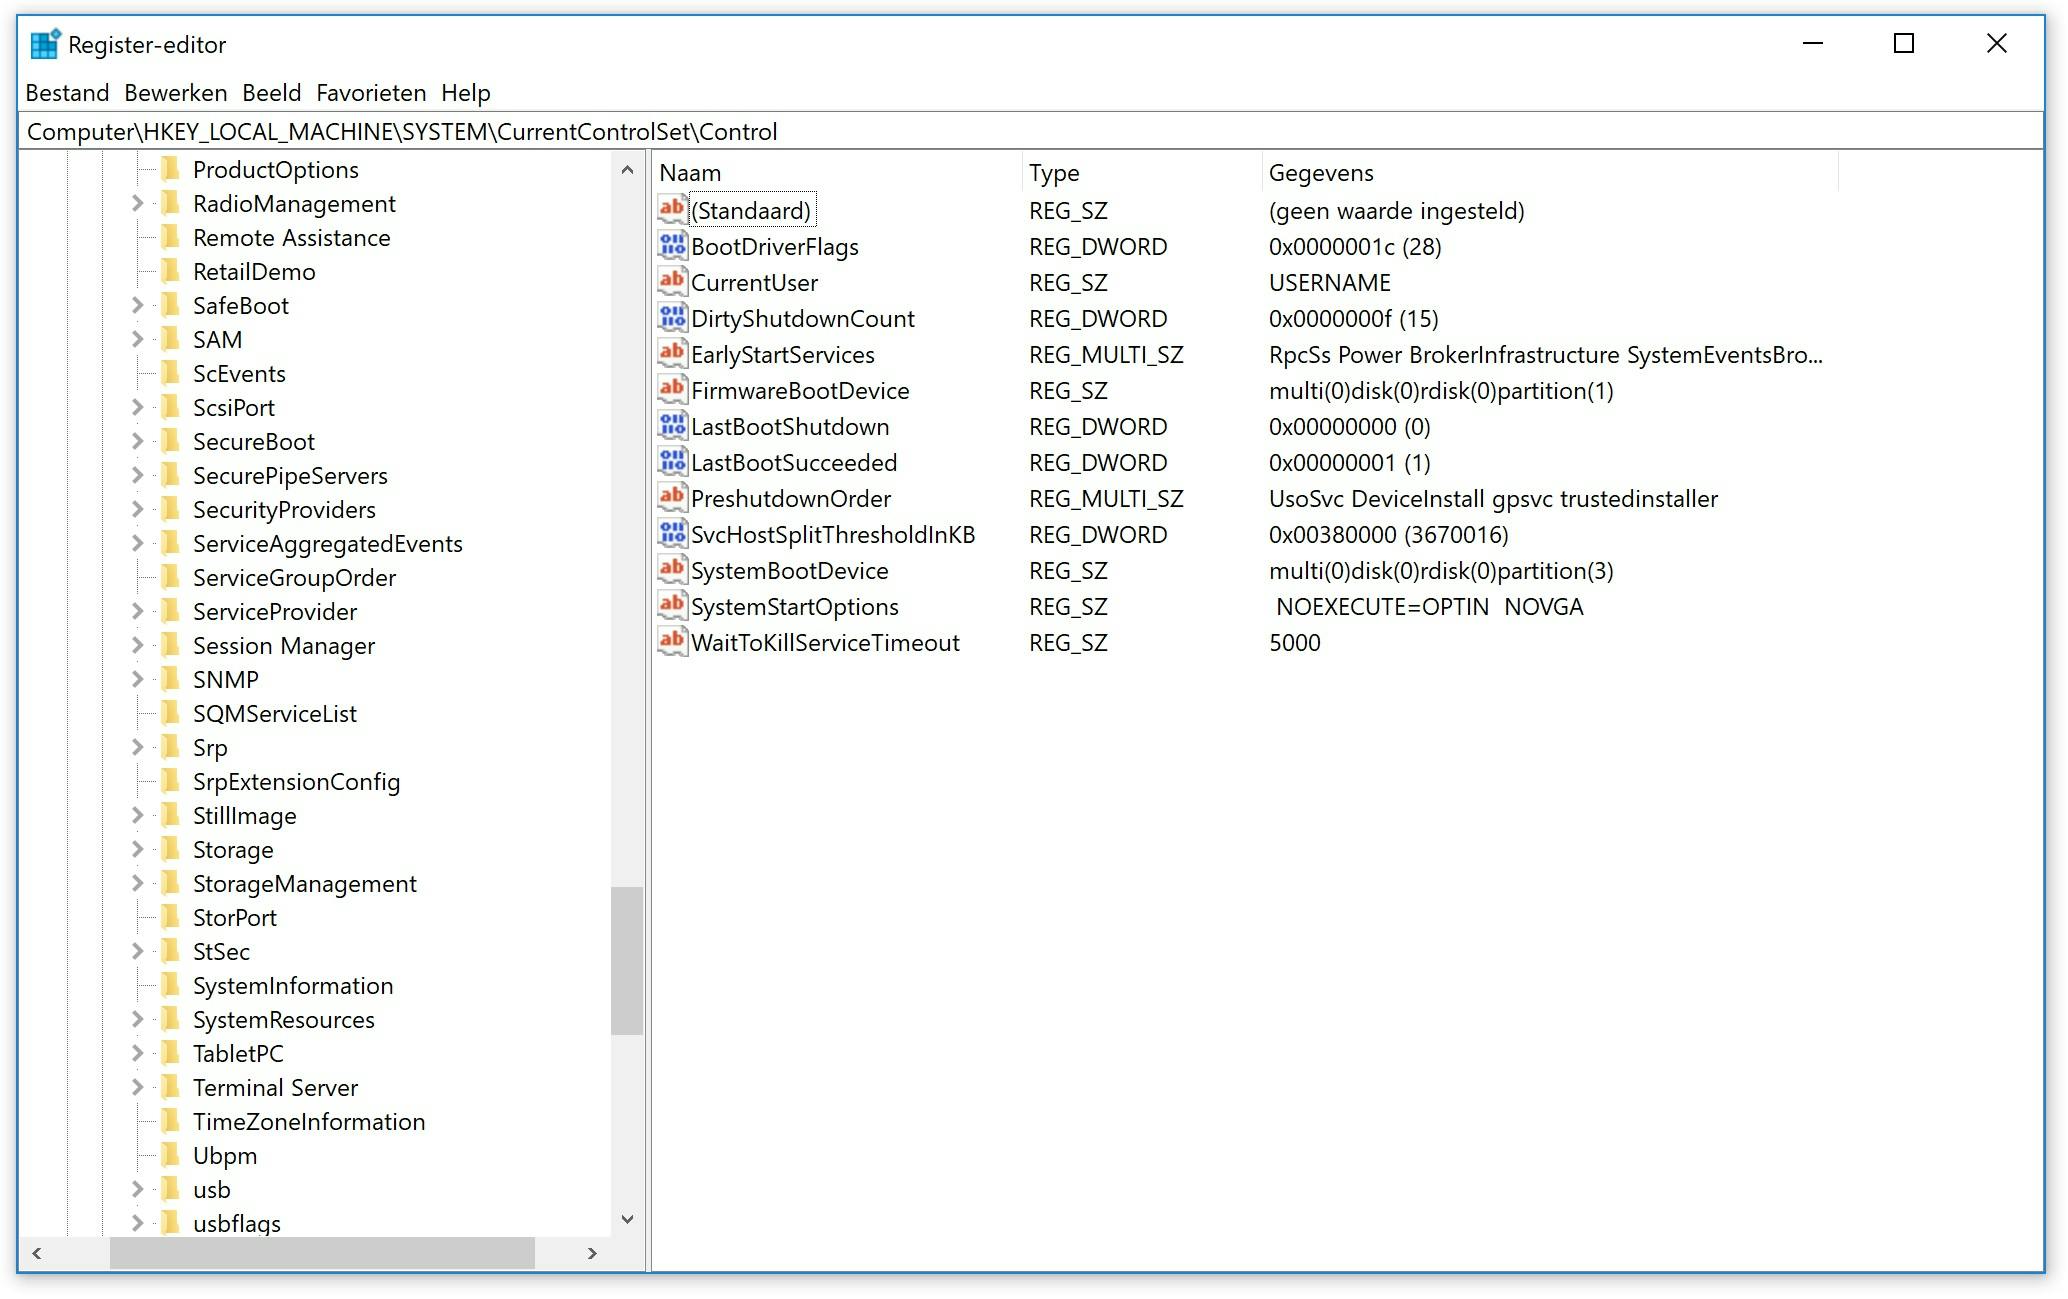Click the CurrentUser string value icon
The height and width of the screenshot is (1299, 2068).
point(672,281)
